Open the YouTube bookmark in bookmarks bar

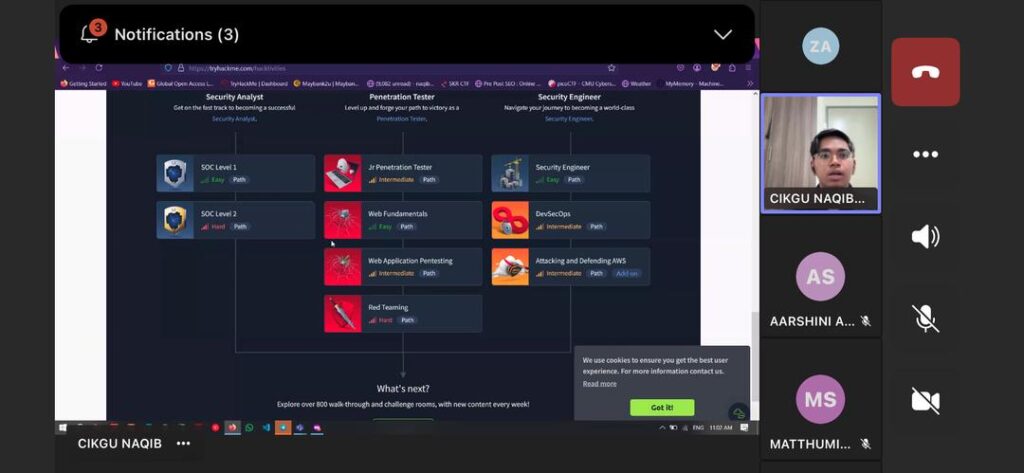pos(127,84)
